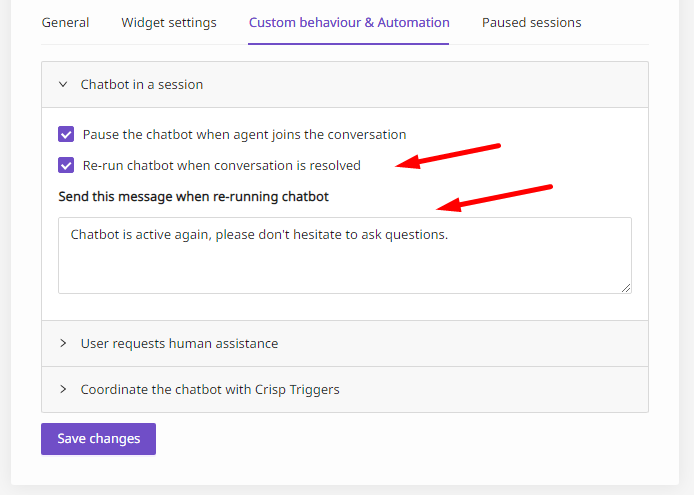
Task: Click the arrow icon next to Crisp Triggers section
Action: pos(63,389)
